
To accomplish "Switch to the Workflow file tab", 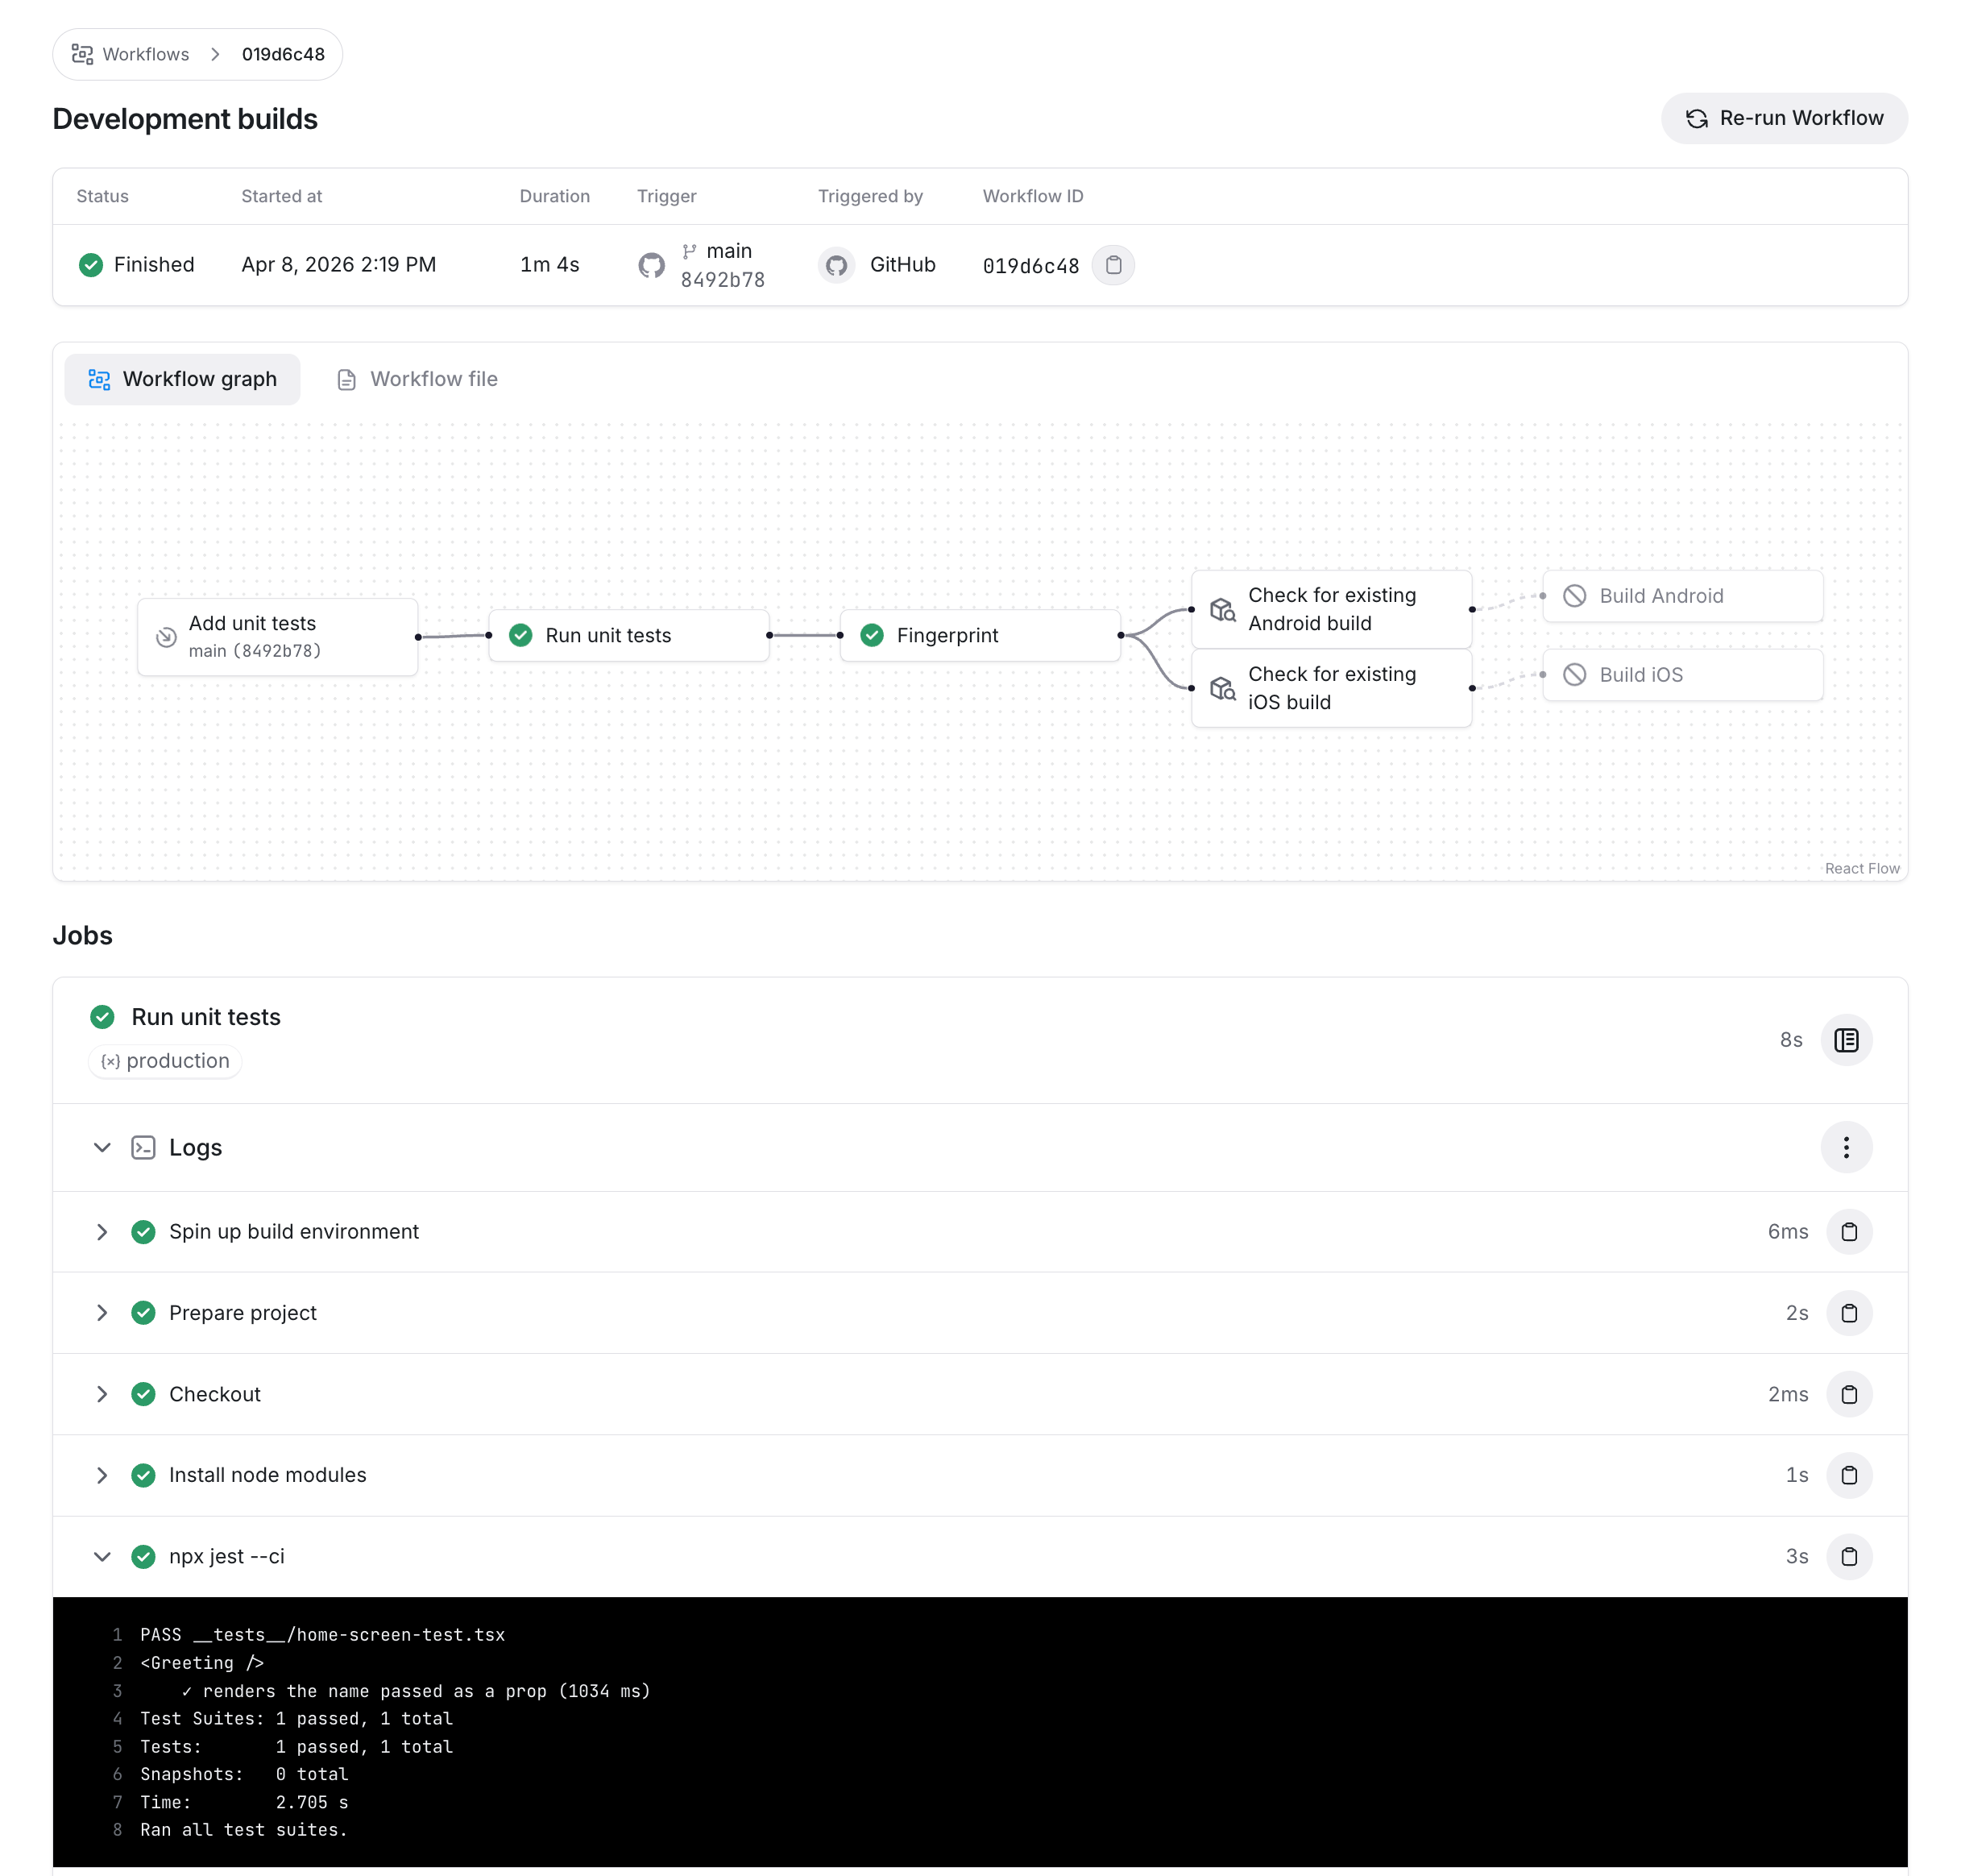I will coord(417,379).
